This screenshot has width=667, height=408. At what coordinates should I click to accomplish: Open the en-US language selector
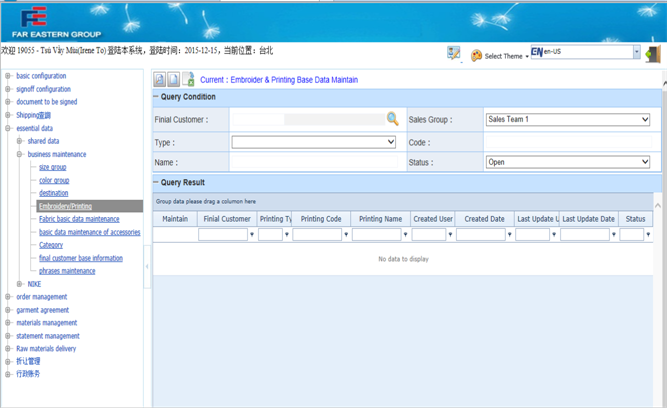(636, 52)
